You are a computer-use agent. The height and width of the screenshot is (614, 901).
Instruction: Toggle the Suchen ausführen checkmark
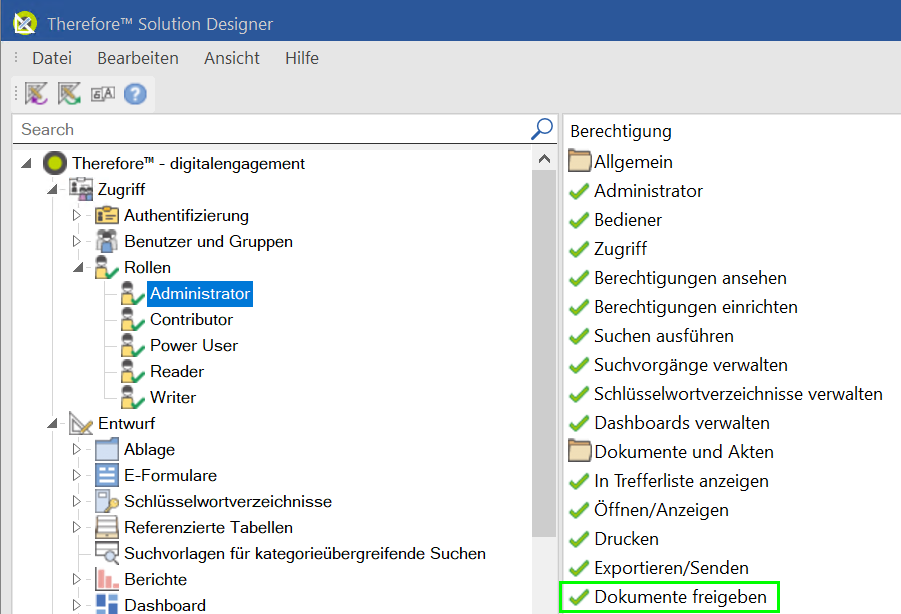click(x=579, y=336)
